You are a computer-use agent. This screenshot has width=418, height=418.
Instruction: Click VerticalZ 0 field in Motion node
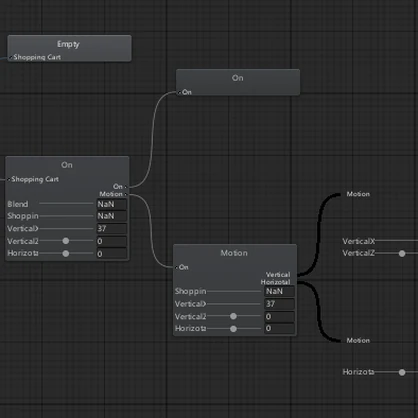coord(279,316)
